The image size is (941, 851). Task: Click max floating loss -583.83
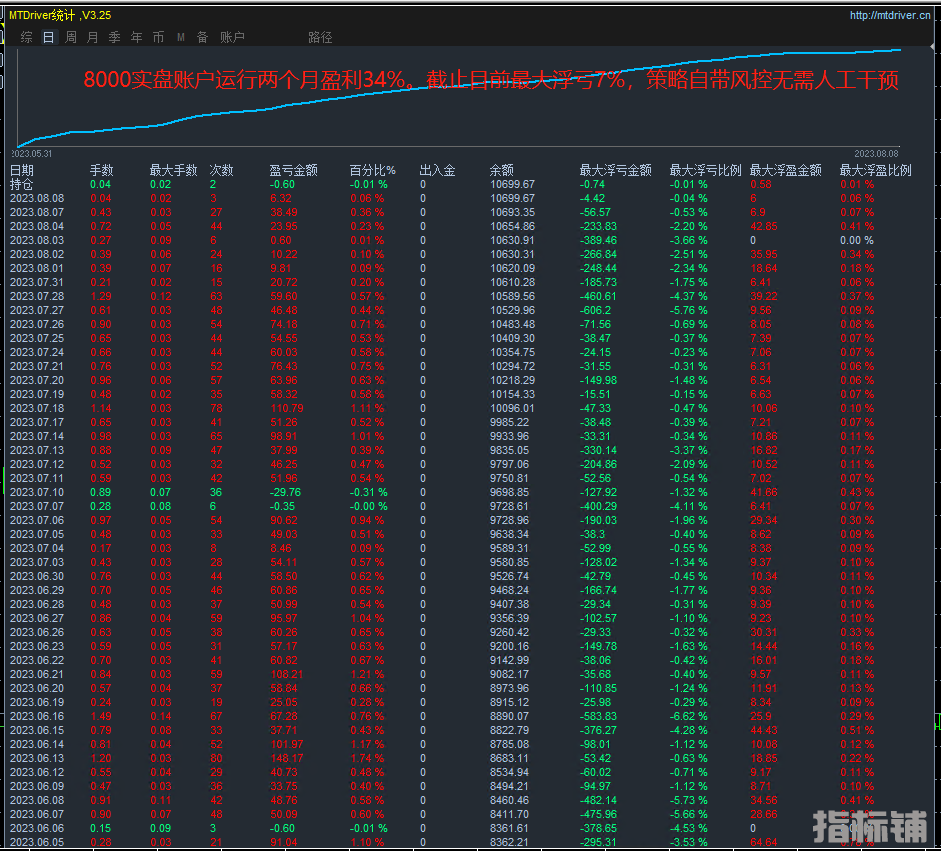[x=598, y=717]
